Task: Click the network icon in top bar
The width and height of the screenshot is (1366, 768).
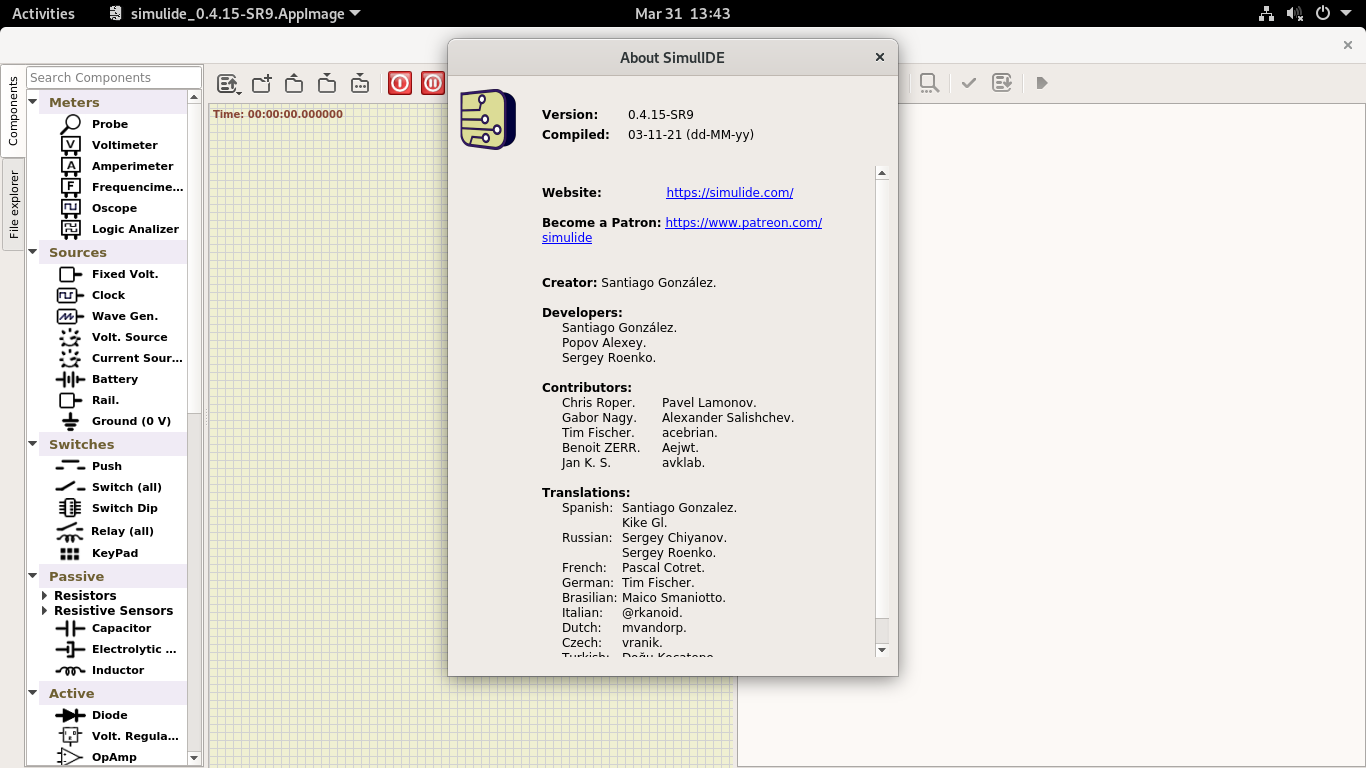Action: (x=1266, y=14)
